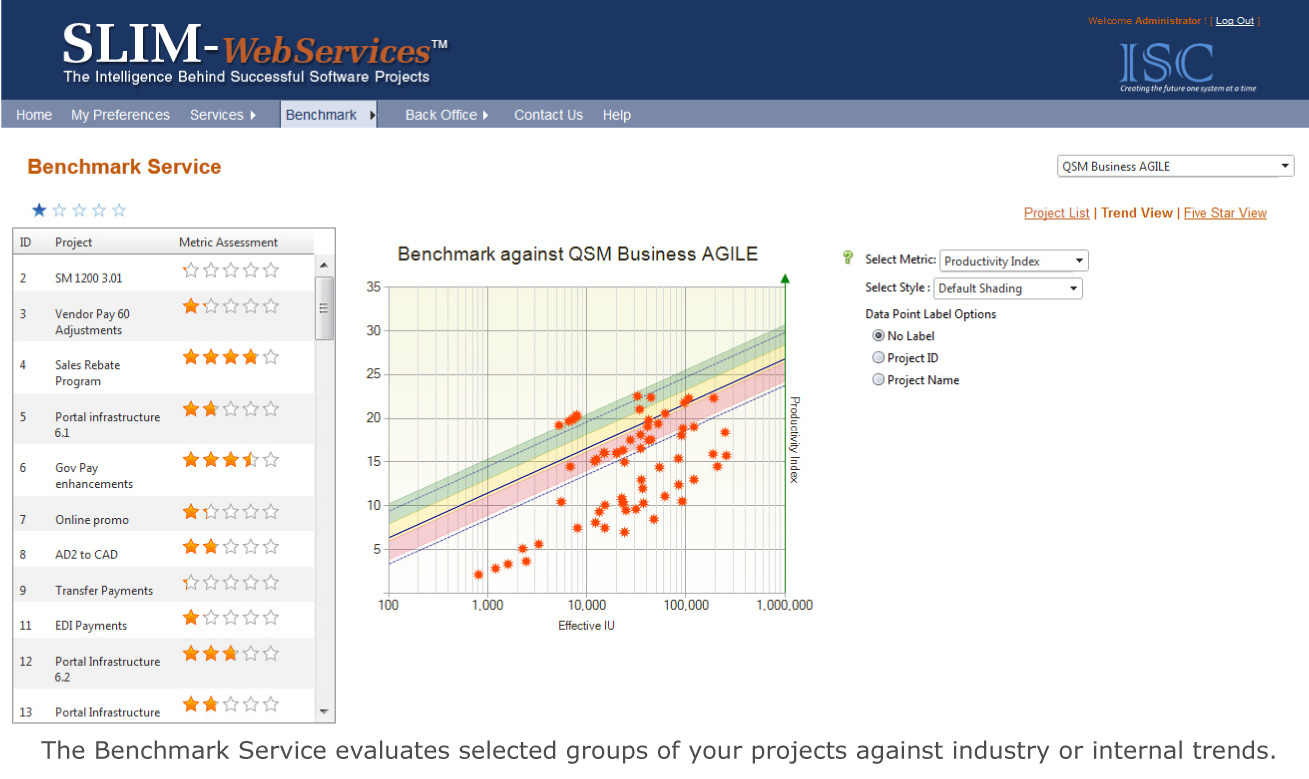
Task: Open the Select Style Default Shading dropdown
Action: [1008, 288]
